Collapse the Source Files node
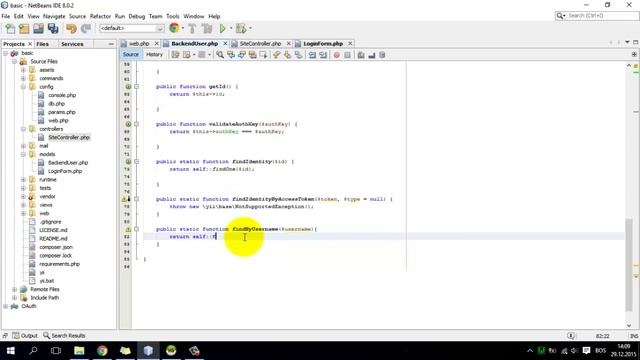The height and width of the screenshot is (360, 640). pos(14,62)
